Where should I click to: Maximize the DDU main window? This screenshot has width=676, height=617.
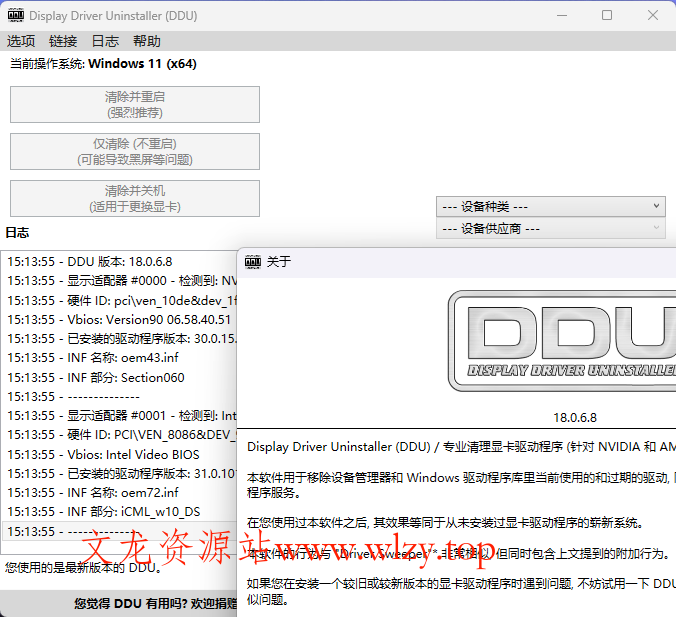(x=607, y=16)
